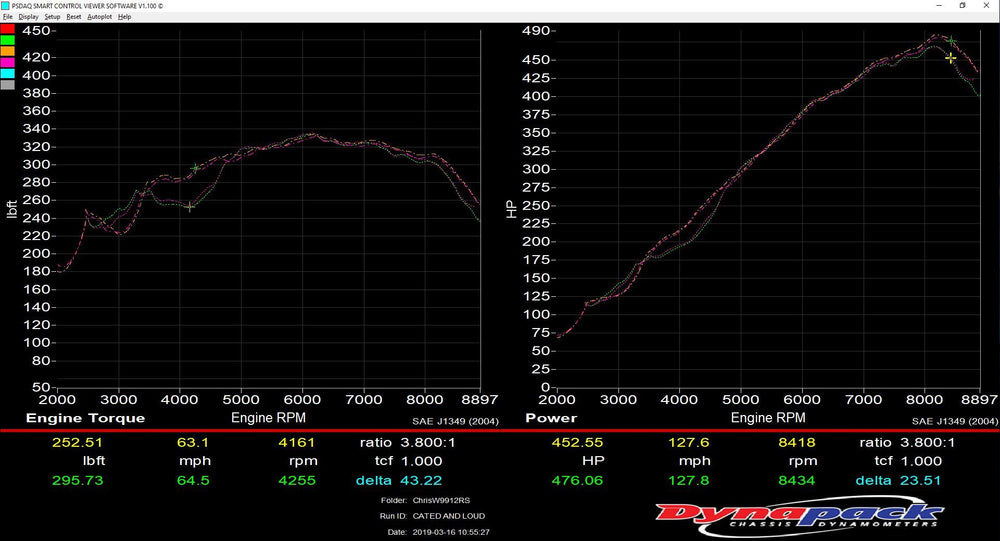Click the green cursor marker on power graph
Screen dimensions: 1000x541
[951, 41]
